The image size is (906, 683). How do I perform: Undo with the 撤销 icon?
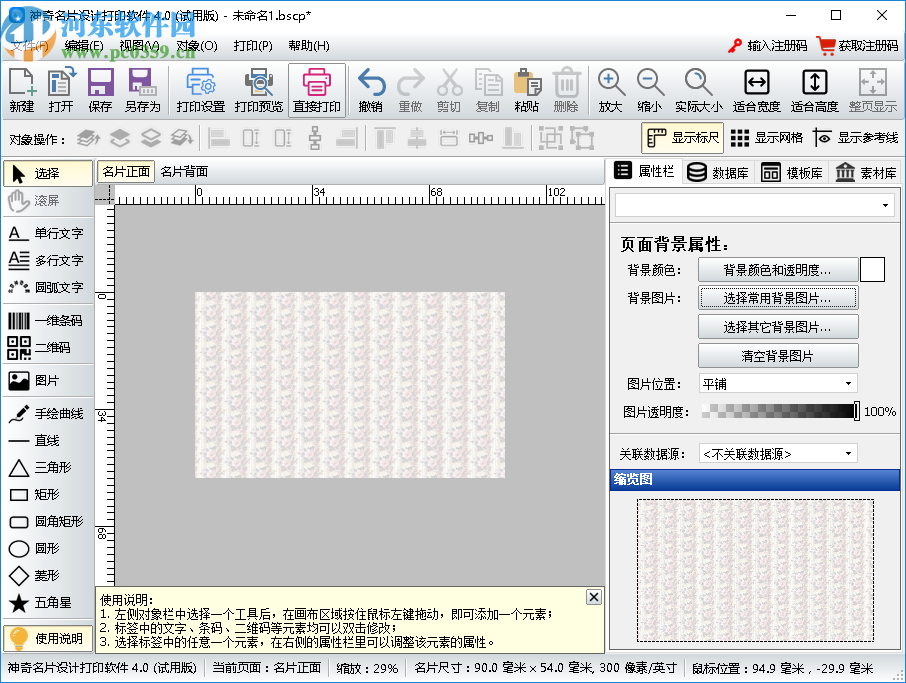[x=370, y=90]
